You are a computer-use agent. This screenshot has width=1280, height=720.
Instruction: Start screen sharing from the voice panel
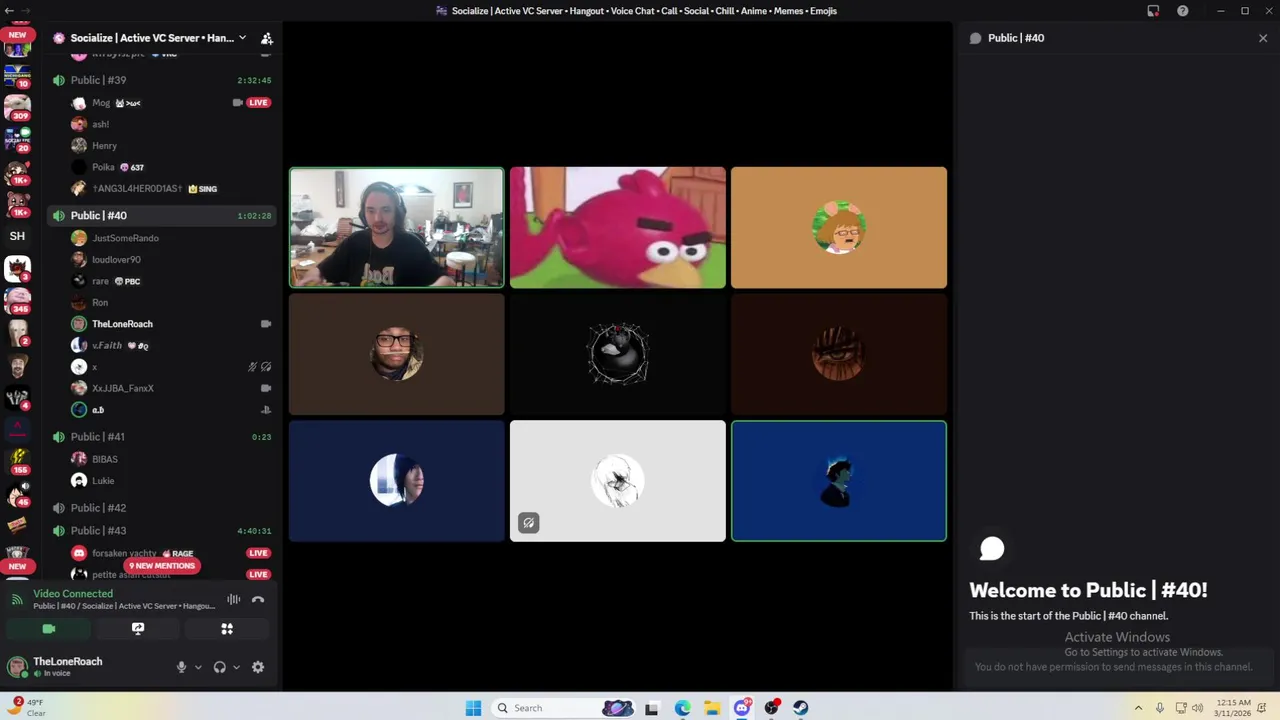pyautogui.click(x=138, y=629)
